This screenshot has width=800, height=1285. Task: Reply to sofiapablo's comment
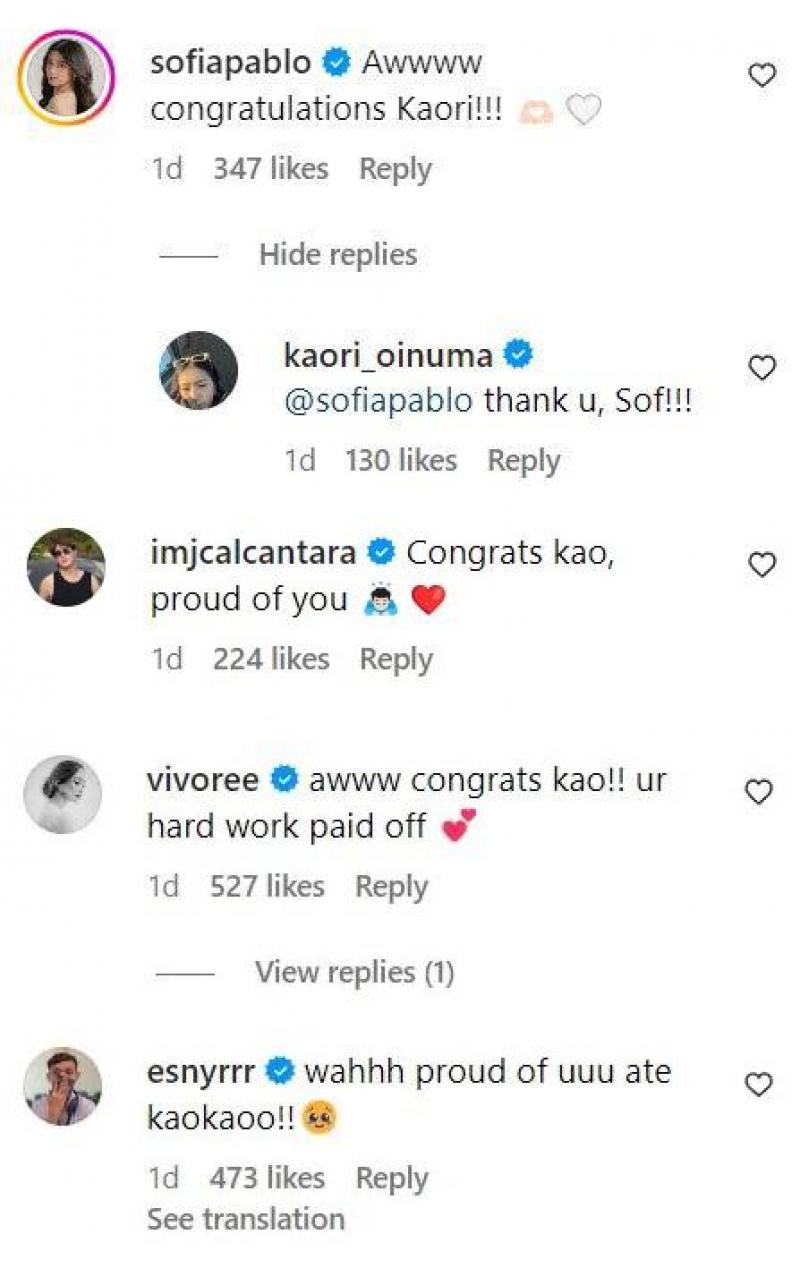[396, 169]
